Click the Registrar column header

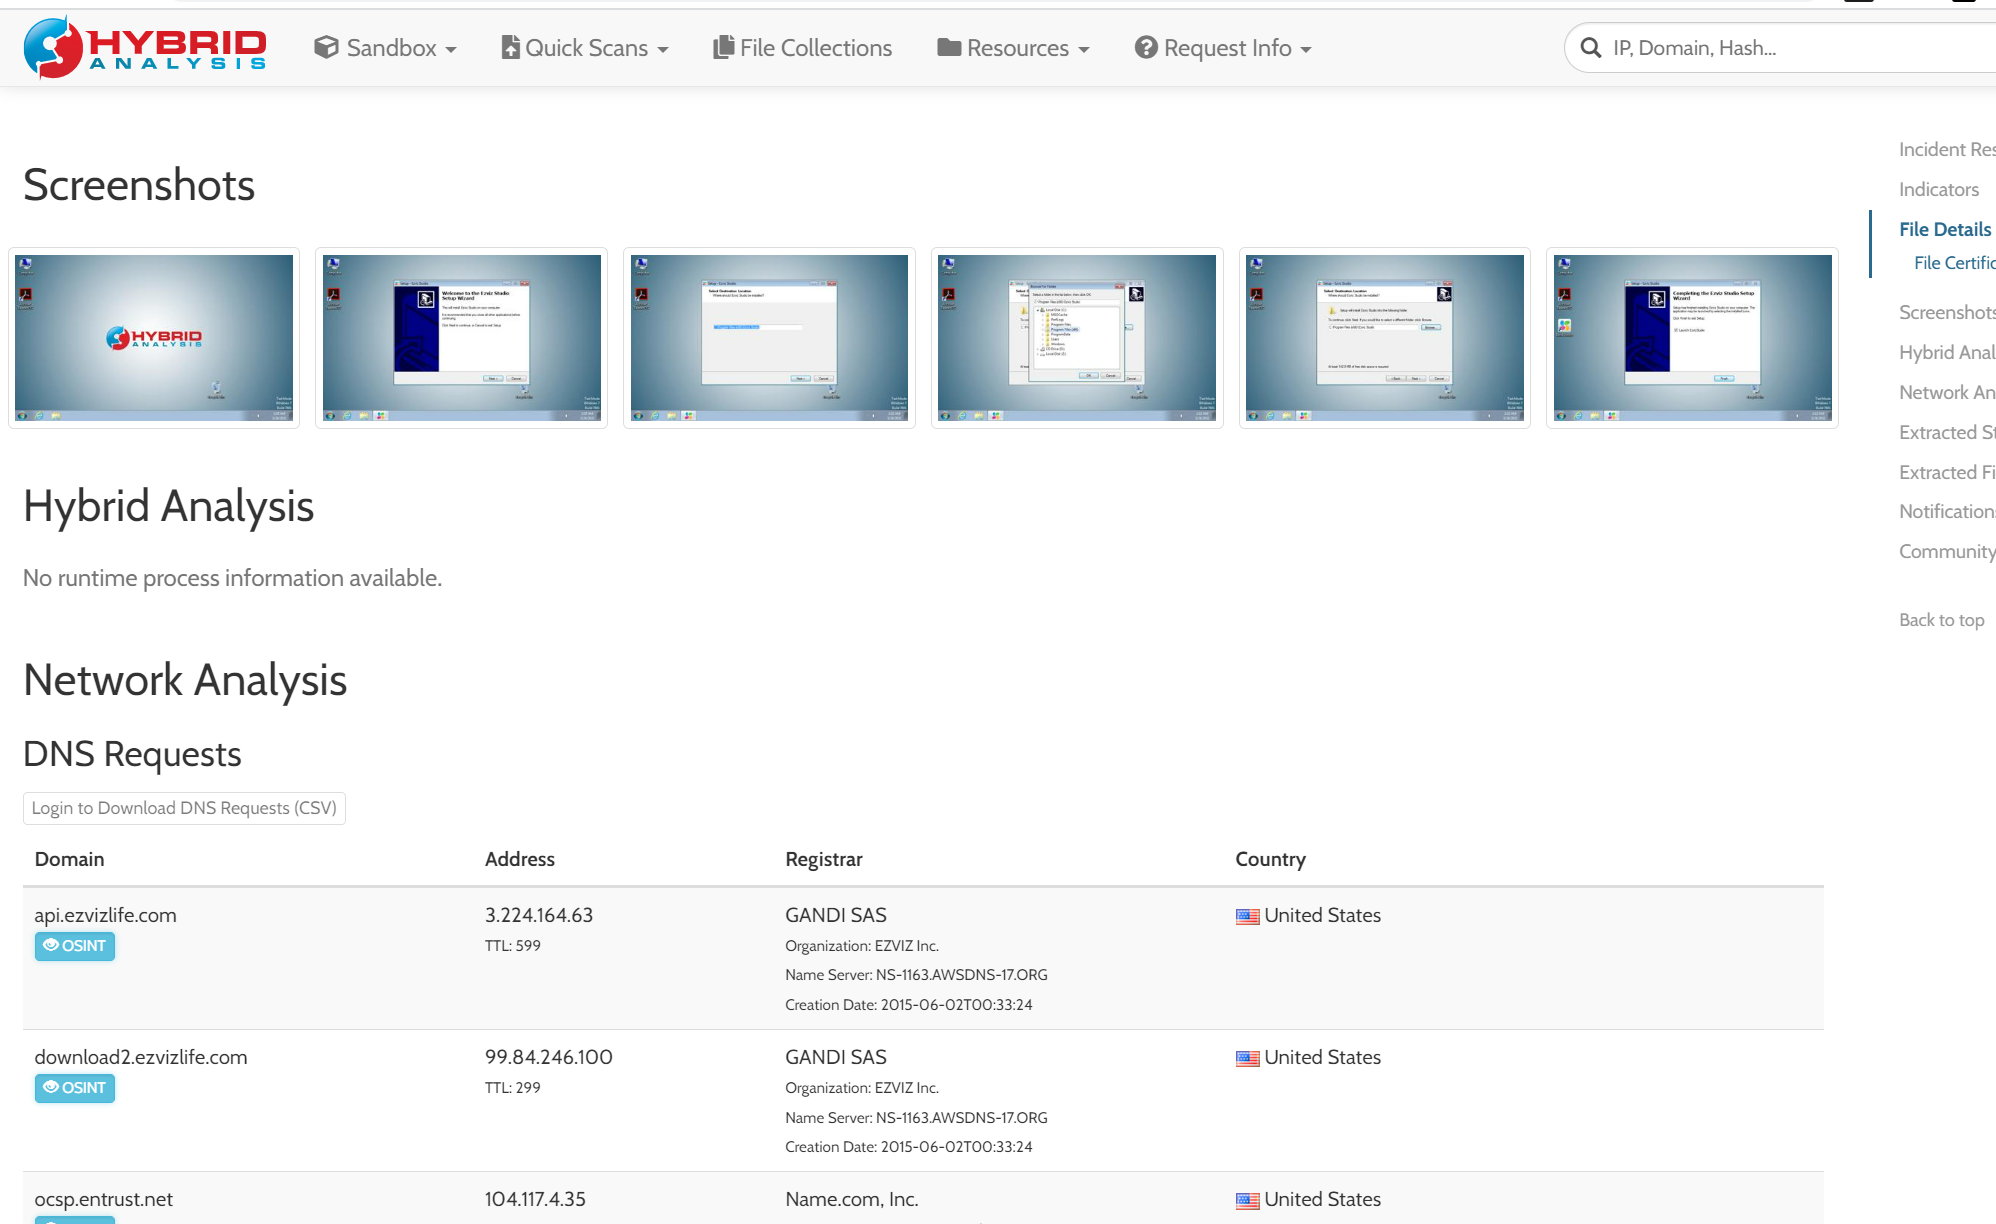click(x=824, y=859)
